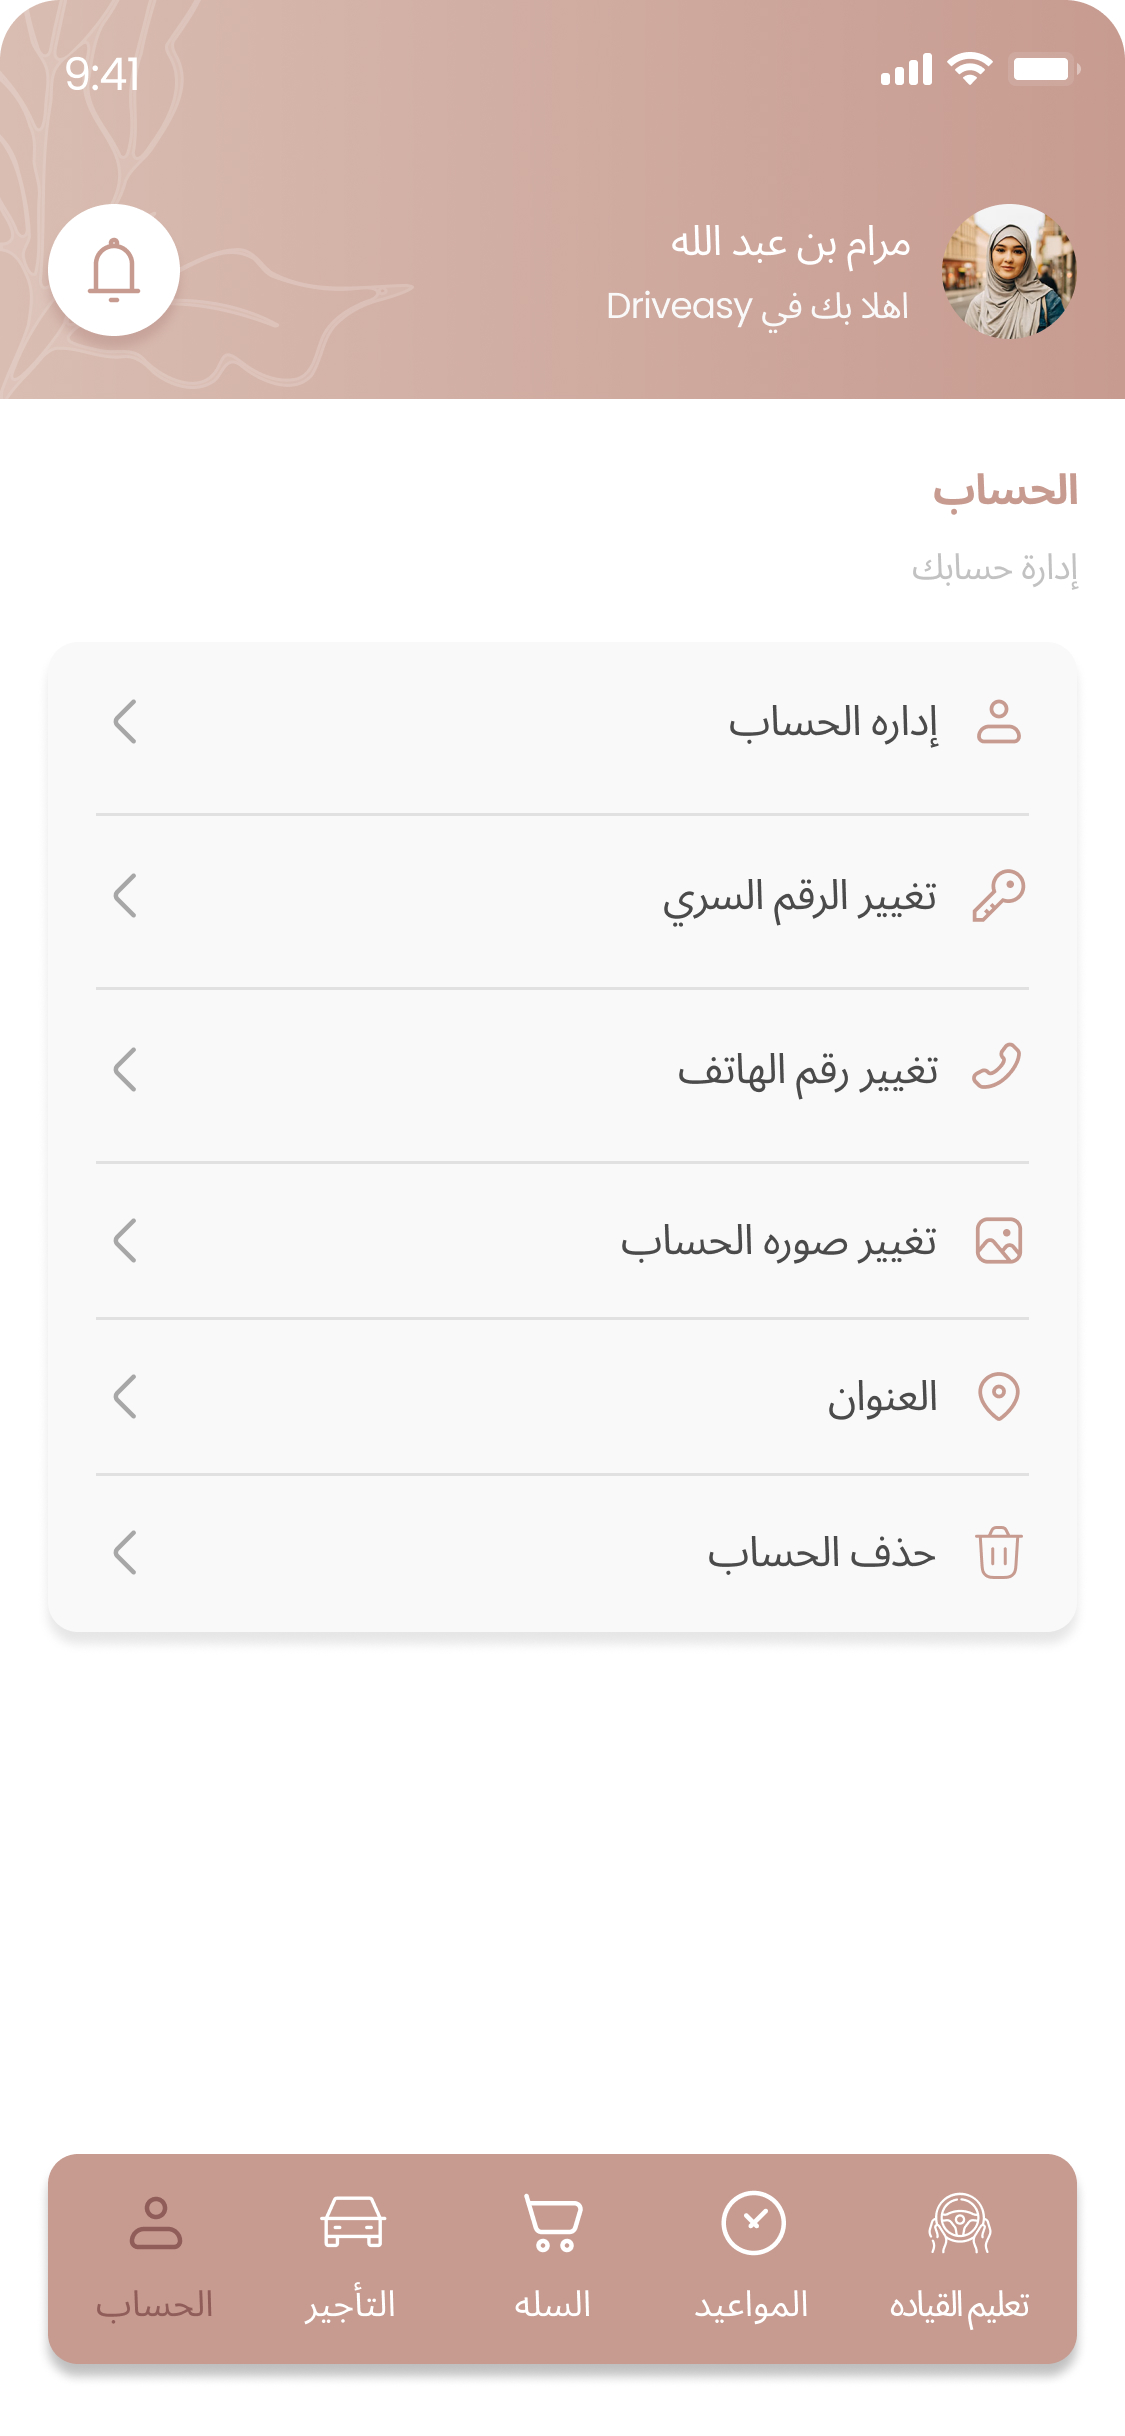Expand the تغيير الرقم السري row chevron
The image size is (1125, 2436).
point(125,895)
